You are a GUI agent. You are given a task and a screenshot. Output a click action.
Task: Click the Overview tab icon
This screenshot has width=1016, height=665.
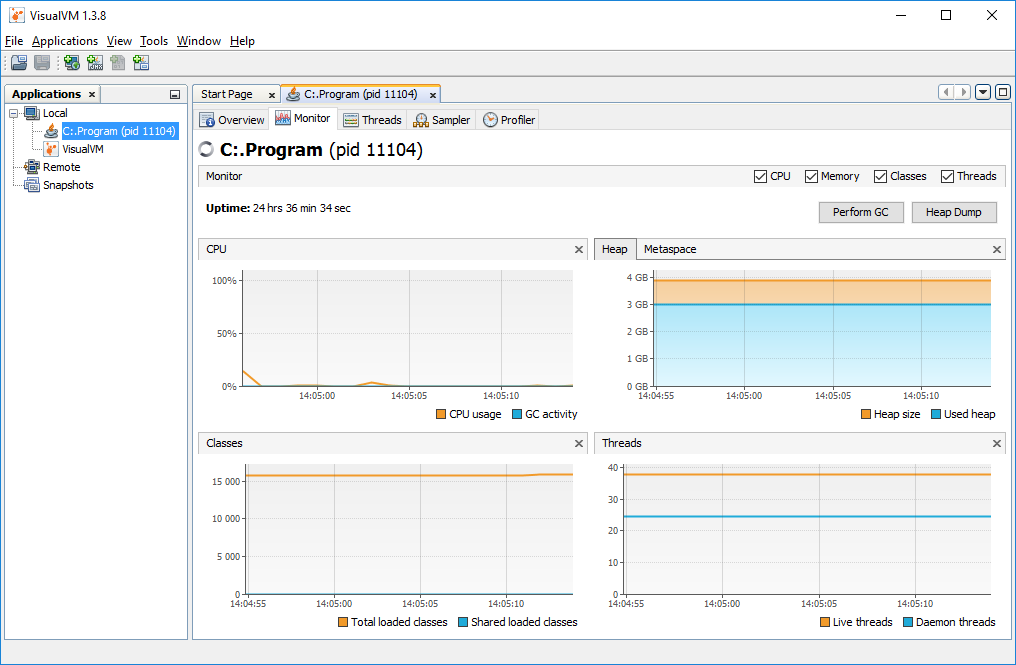click(x=207, y=120)
